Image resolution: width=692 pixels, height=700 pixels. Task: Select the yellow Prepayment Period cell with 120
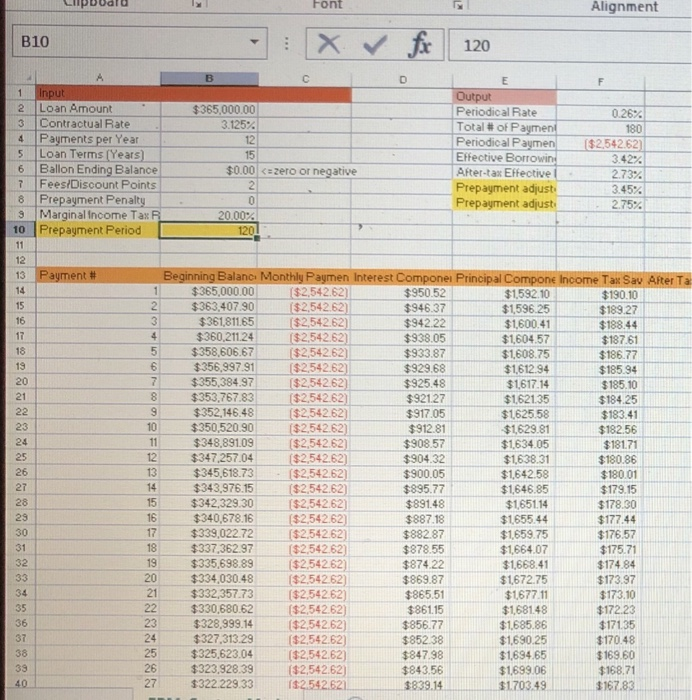[208, 231]
